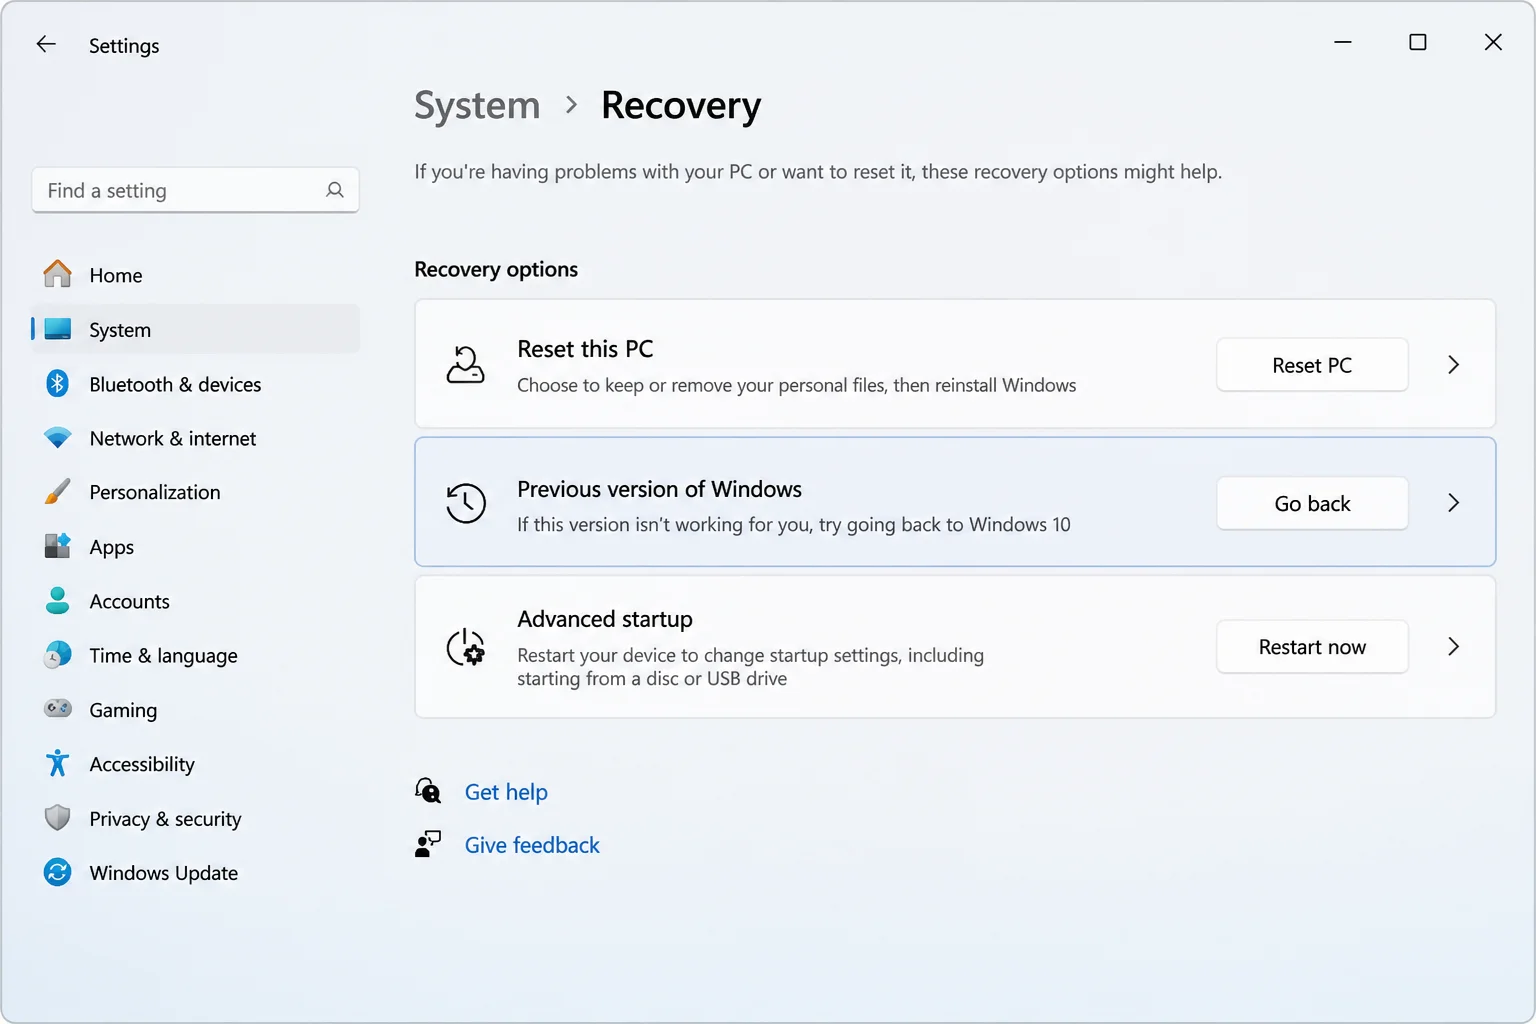Open Home in the sidebar
Screen dimensions: 1536x1024
196,275
